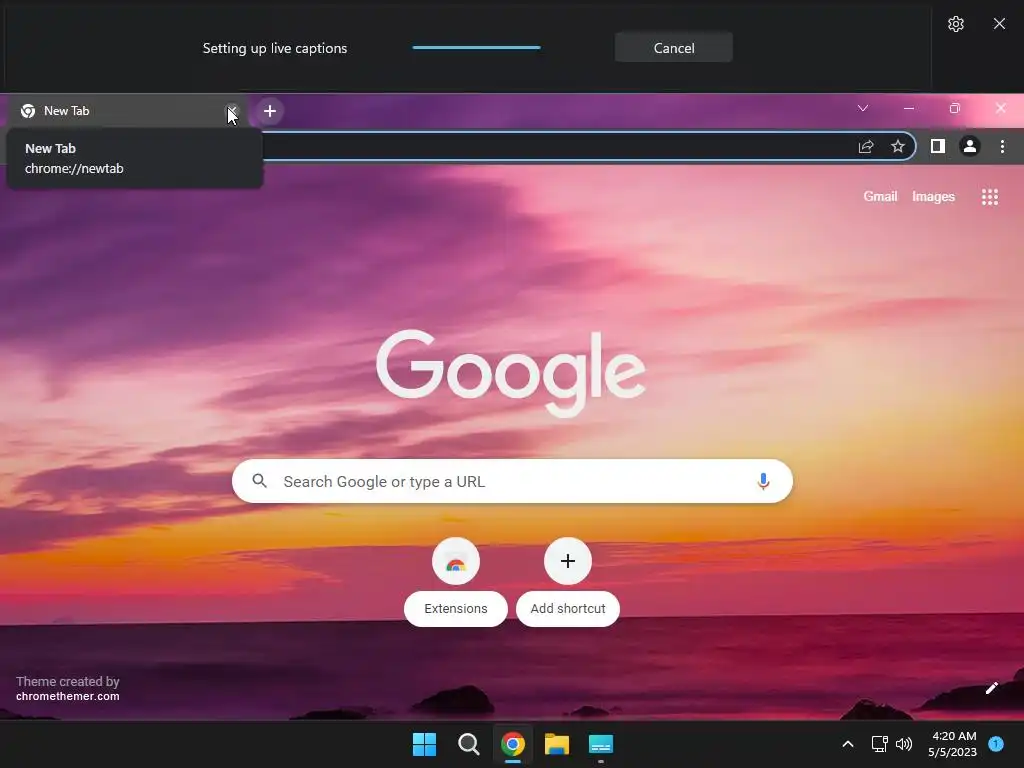Open the notification badge in the taskbar
Viewport: 1024px width, 768px height.
[996, 744]
